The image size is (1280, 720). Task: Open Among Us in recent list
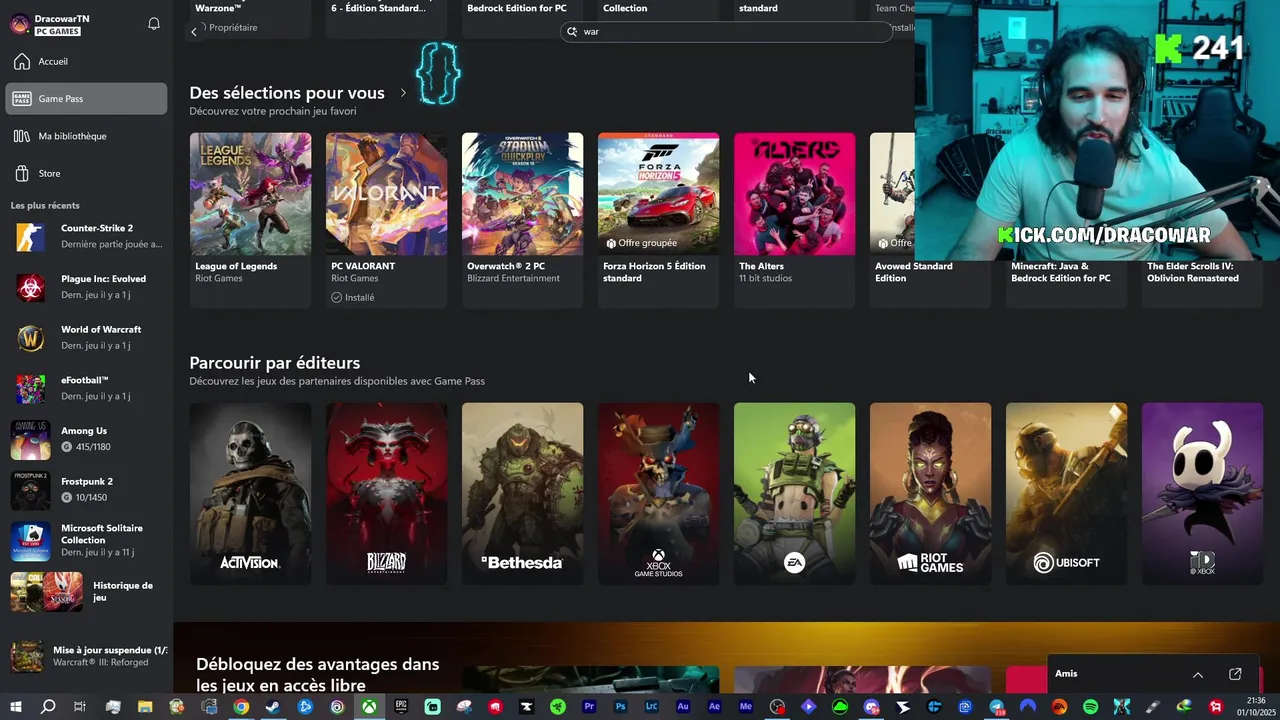(86, 439)
